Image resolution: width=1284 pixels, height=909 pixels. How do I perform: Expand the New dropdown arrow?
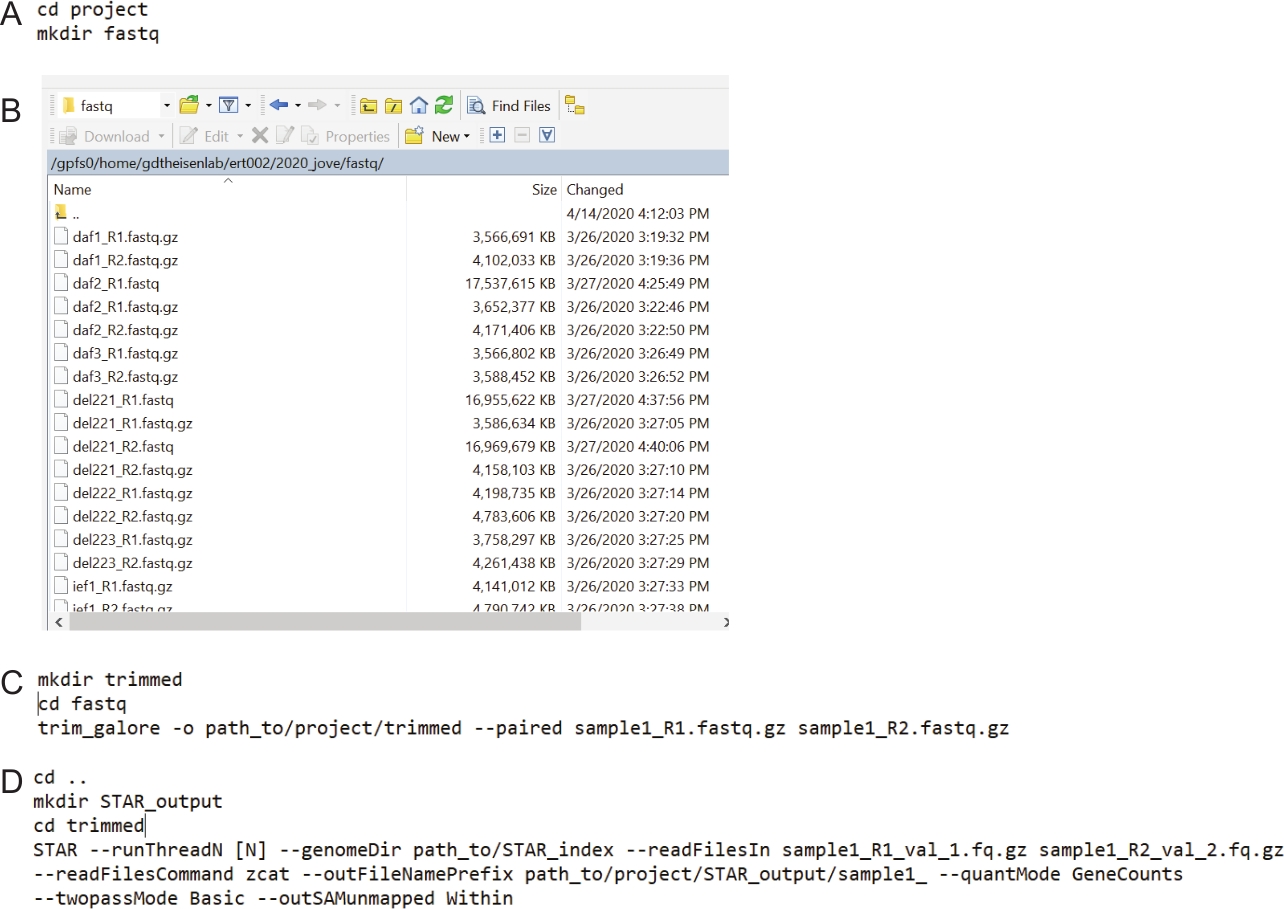467,136
